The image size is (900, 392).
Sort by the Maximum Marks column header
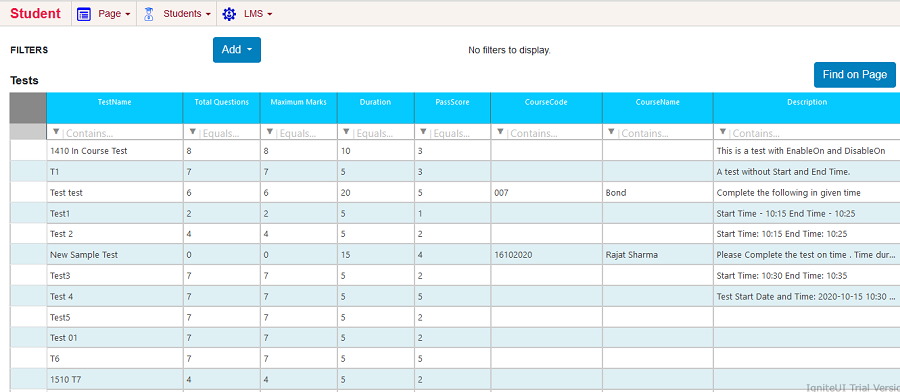[x=298, y=108]
